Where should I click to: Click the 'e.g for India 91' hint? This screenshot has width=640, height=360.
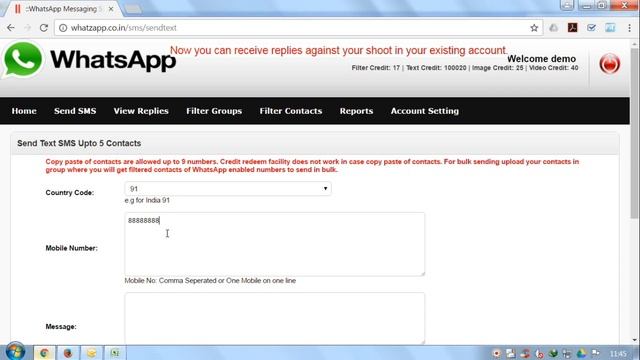click(147, 200)
